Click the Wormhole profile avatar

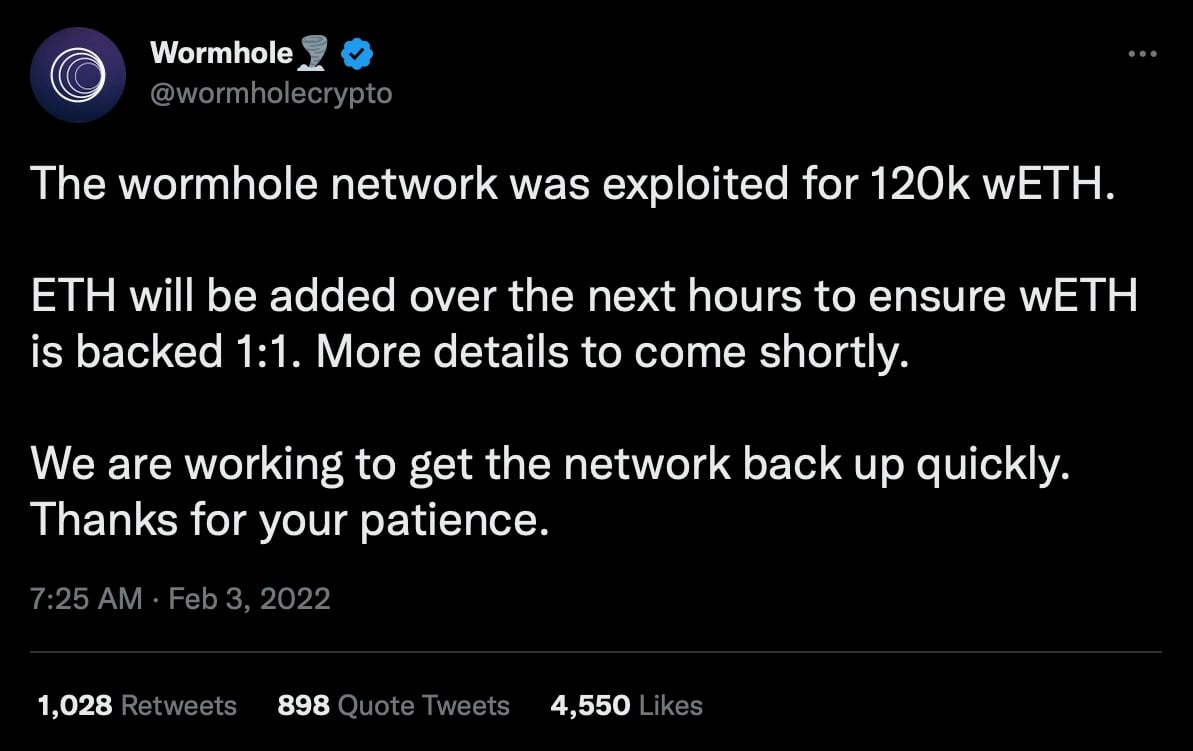coord(78,75)
